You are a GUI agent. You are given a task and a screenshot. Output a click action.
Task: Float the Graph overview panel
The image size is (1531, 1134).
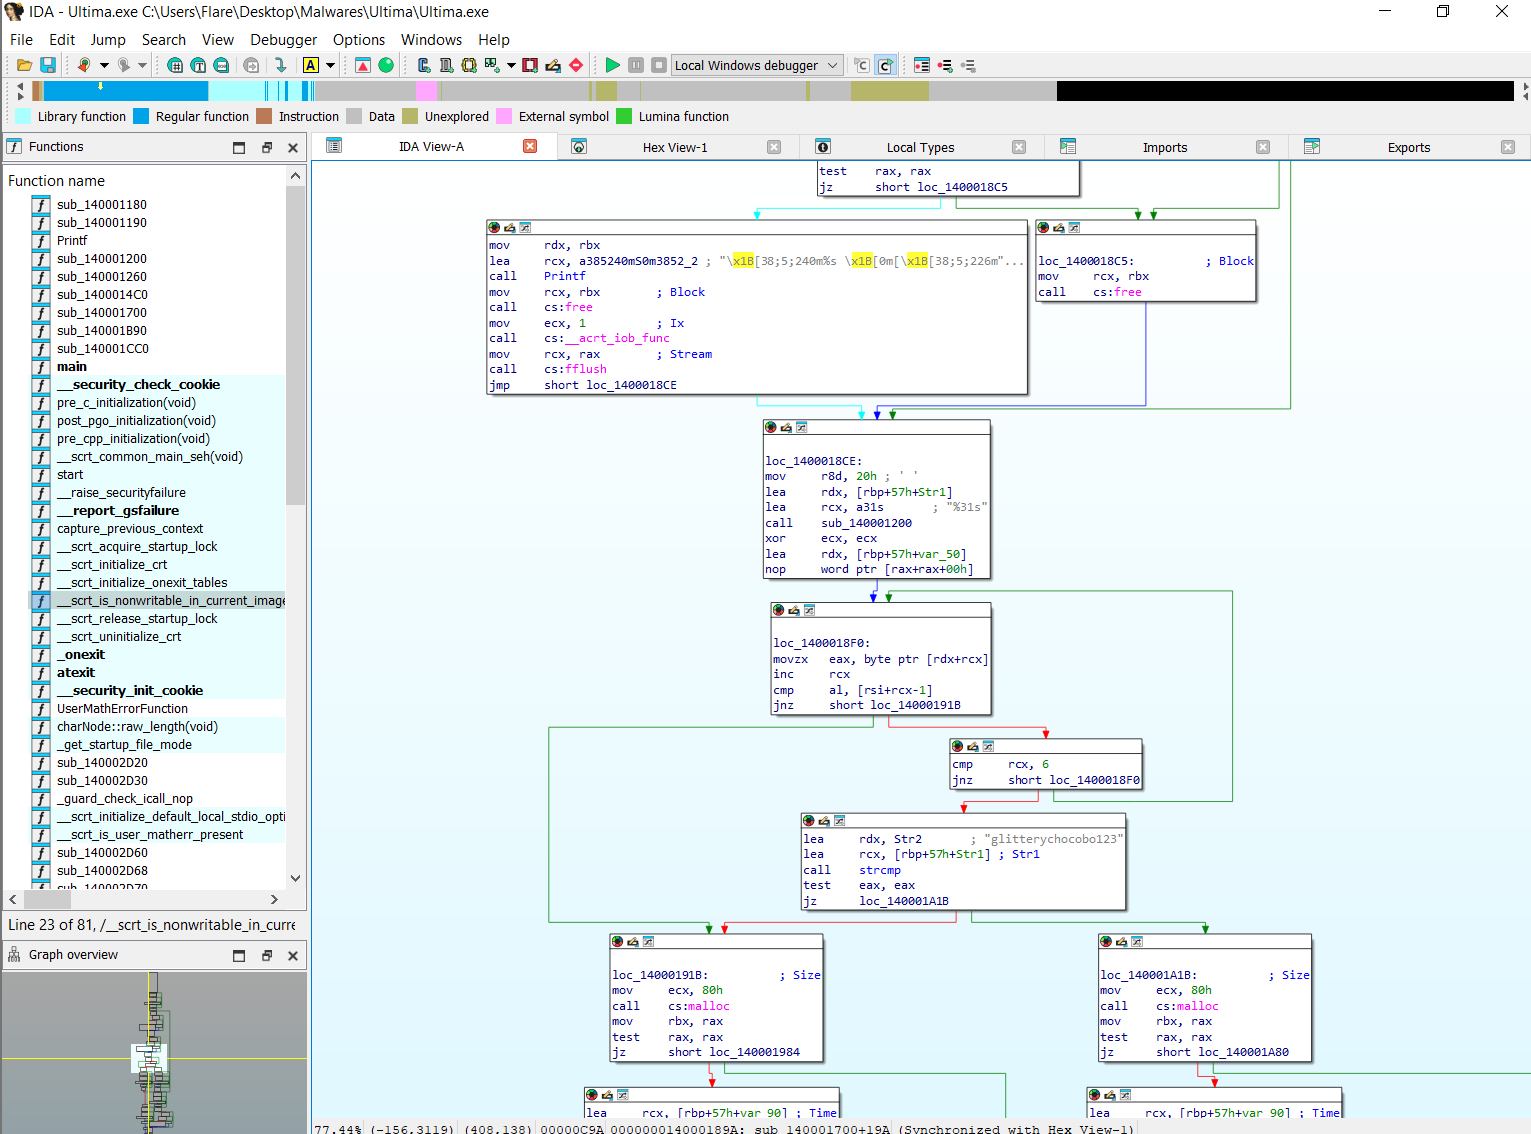[x=266, y=956]
